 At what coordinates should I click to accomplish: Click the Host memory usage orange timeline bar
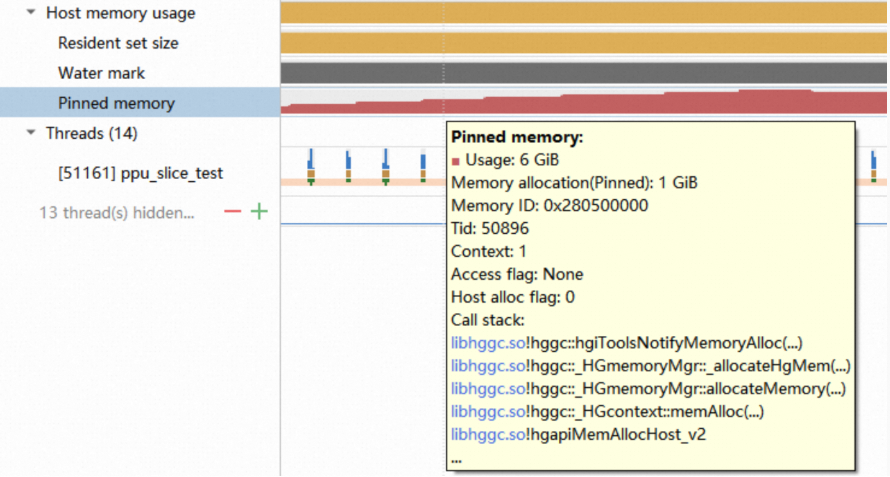pyautogui.click(x=583, y=13)
